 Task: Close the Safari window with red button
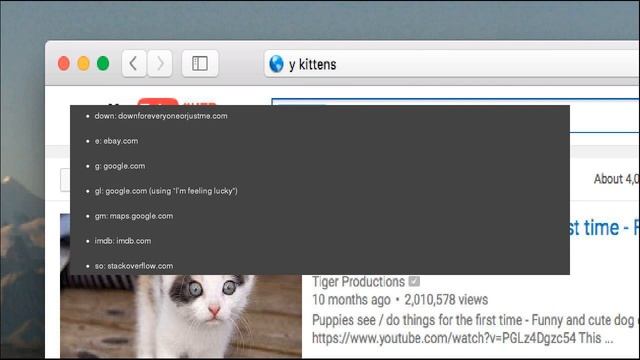pyautogui.click(x=64, y=64)
